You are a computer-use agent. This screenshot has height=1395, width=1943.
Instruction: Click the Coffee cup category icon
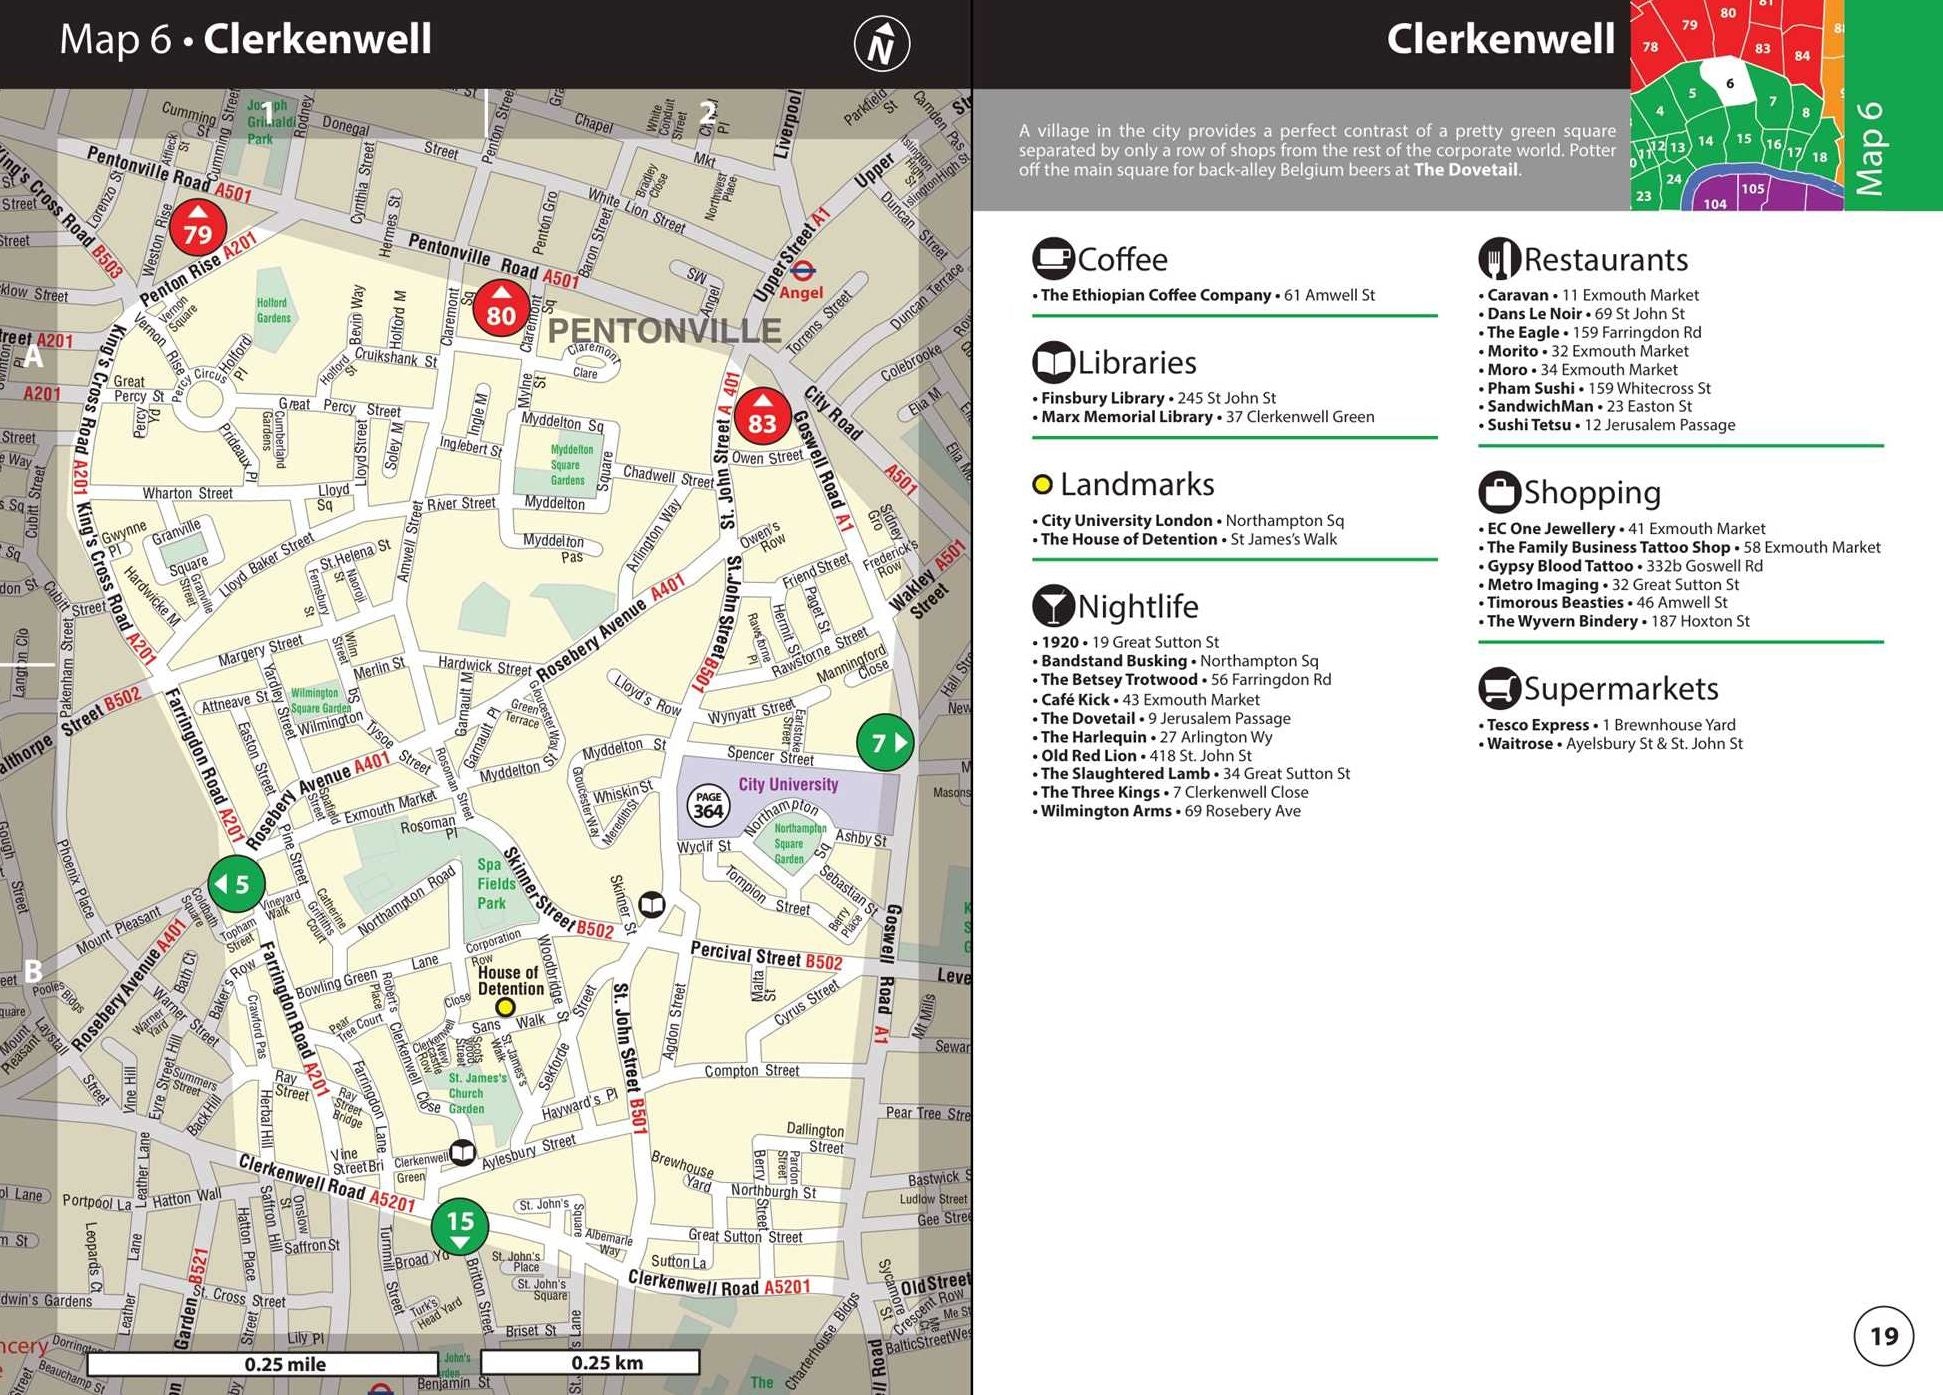1053,259
